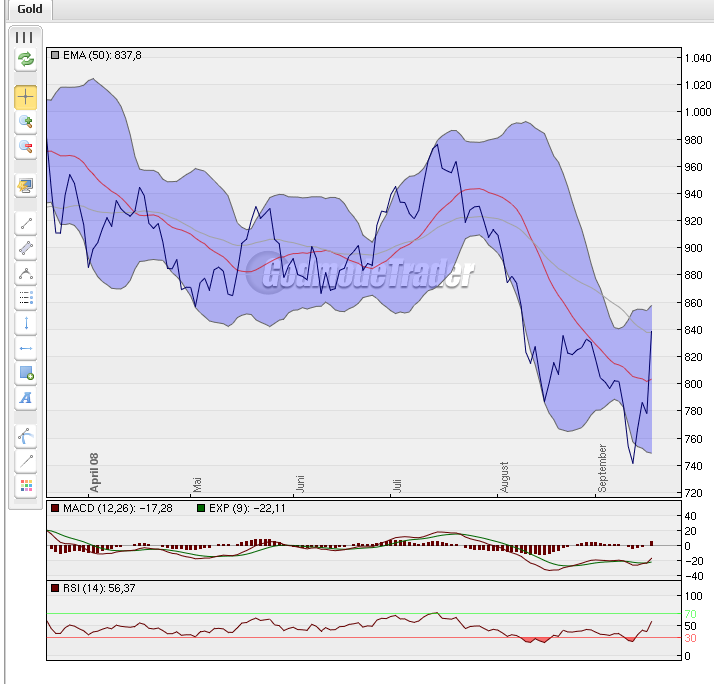Click the EMA (50) gray legend square
This screenshot has height=684, width=714.
tap(55, 56)
